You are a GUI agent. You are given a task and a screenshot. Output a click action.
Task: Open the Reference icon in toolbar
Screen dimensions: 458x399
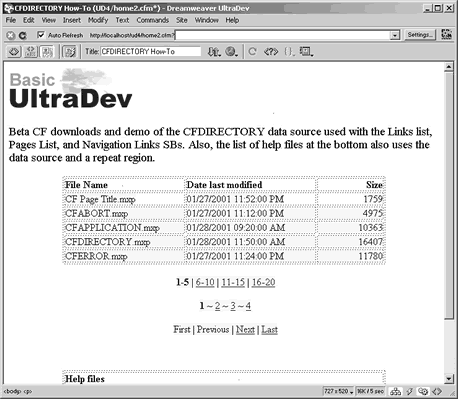pyautogui.click(x=271, y=52)
